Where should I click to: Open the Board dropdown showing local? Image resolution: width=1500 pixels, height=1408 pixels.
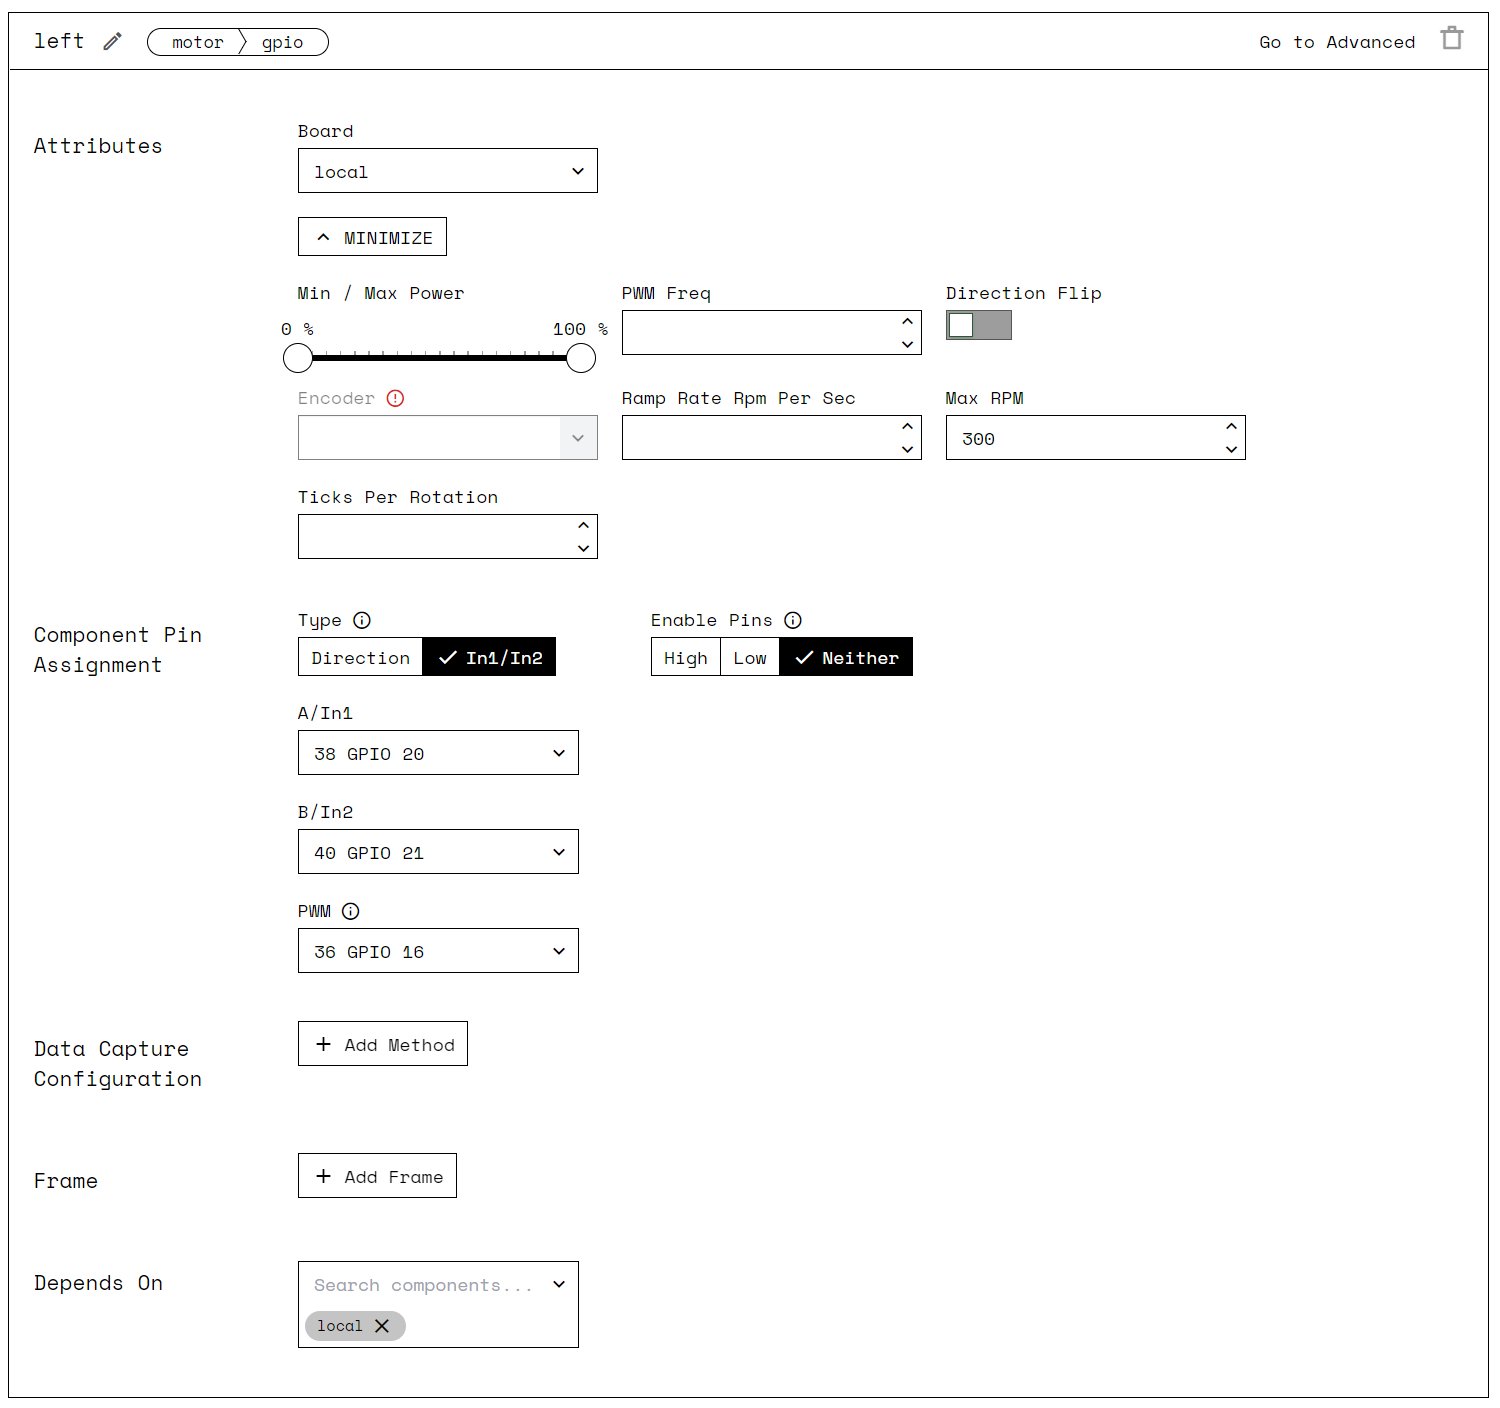click(x=447, y=170)
